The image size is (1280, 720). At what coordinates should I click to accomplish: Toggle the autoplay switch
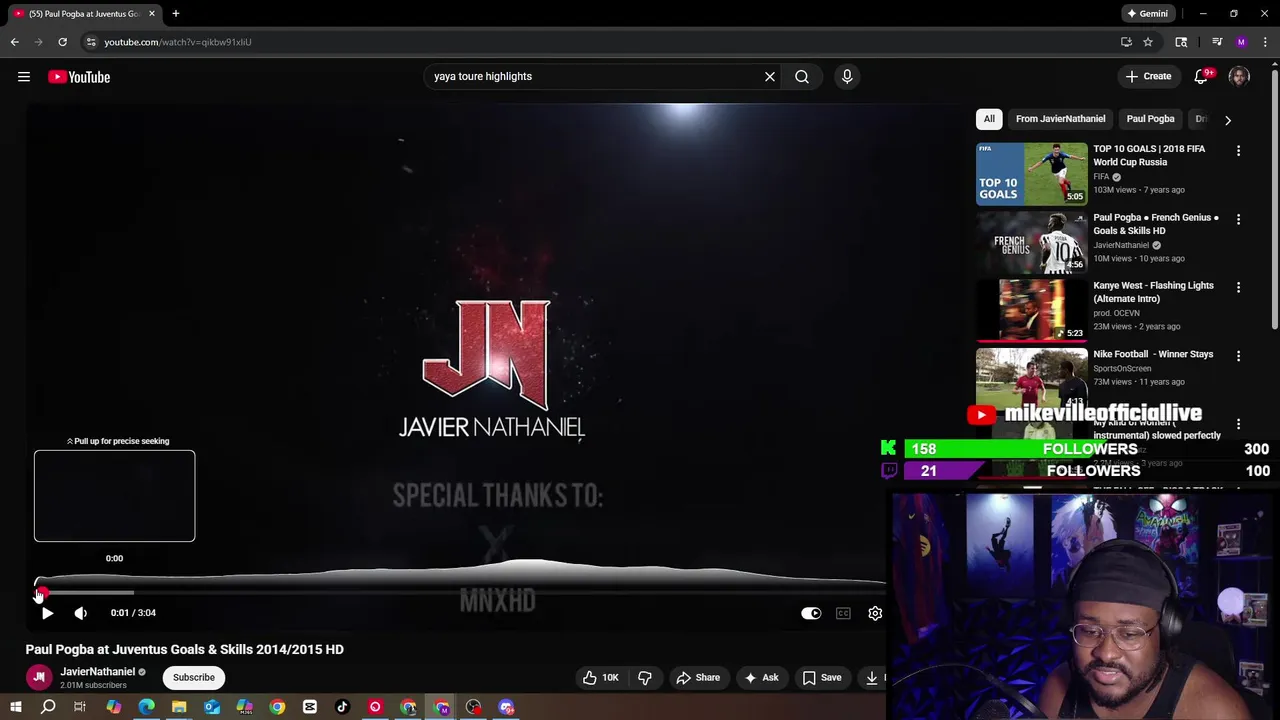tap(811, 613)
